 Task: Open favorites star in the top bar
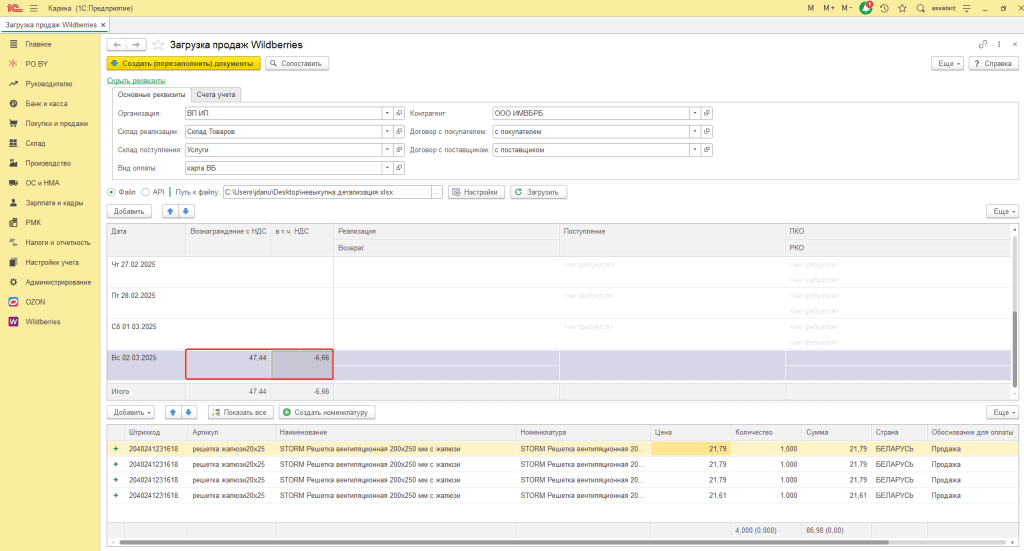[902, 8]
